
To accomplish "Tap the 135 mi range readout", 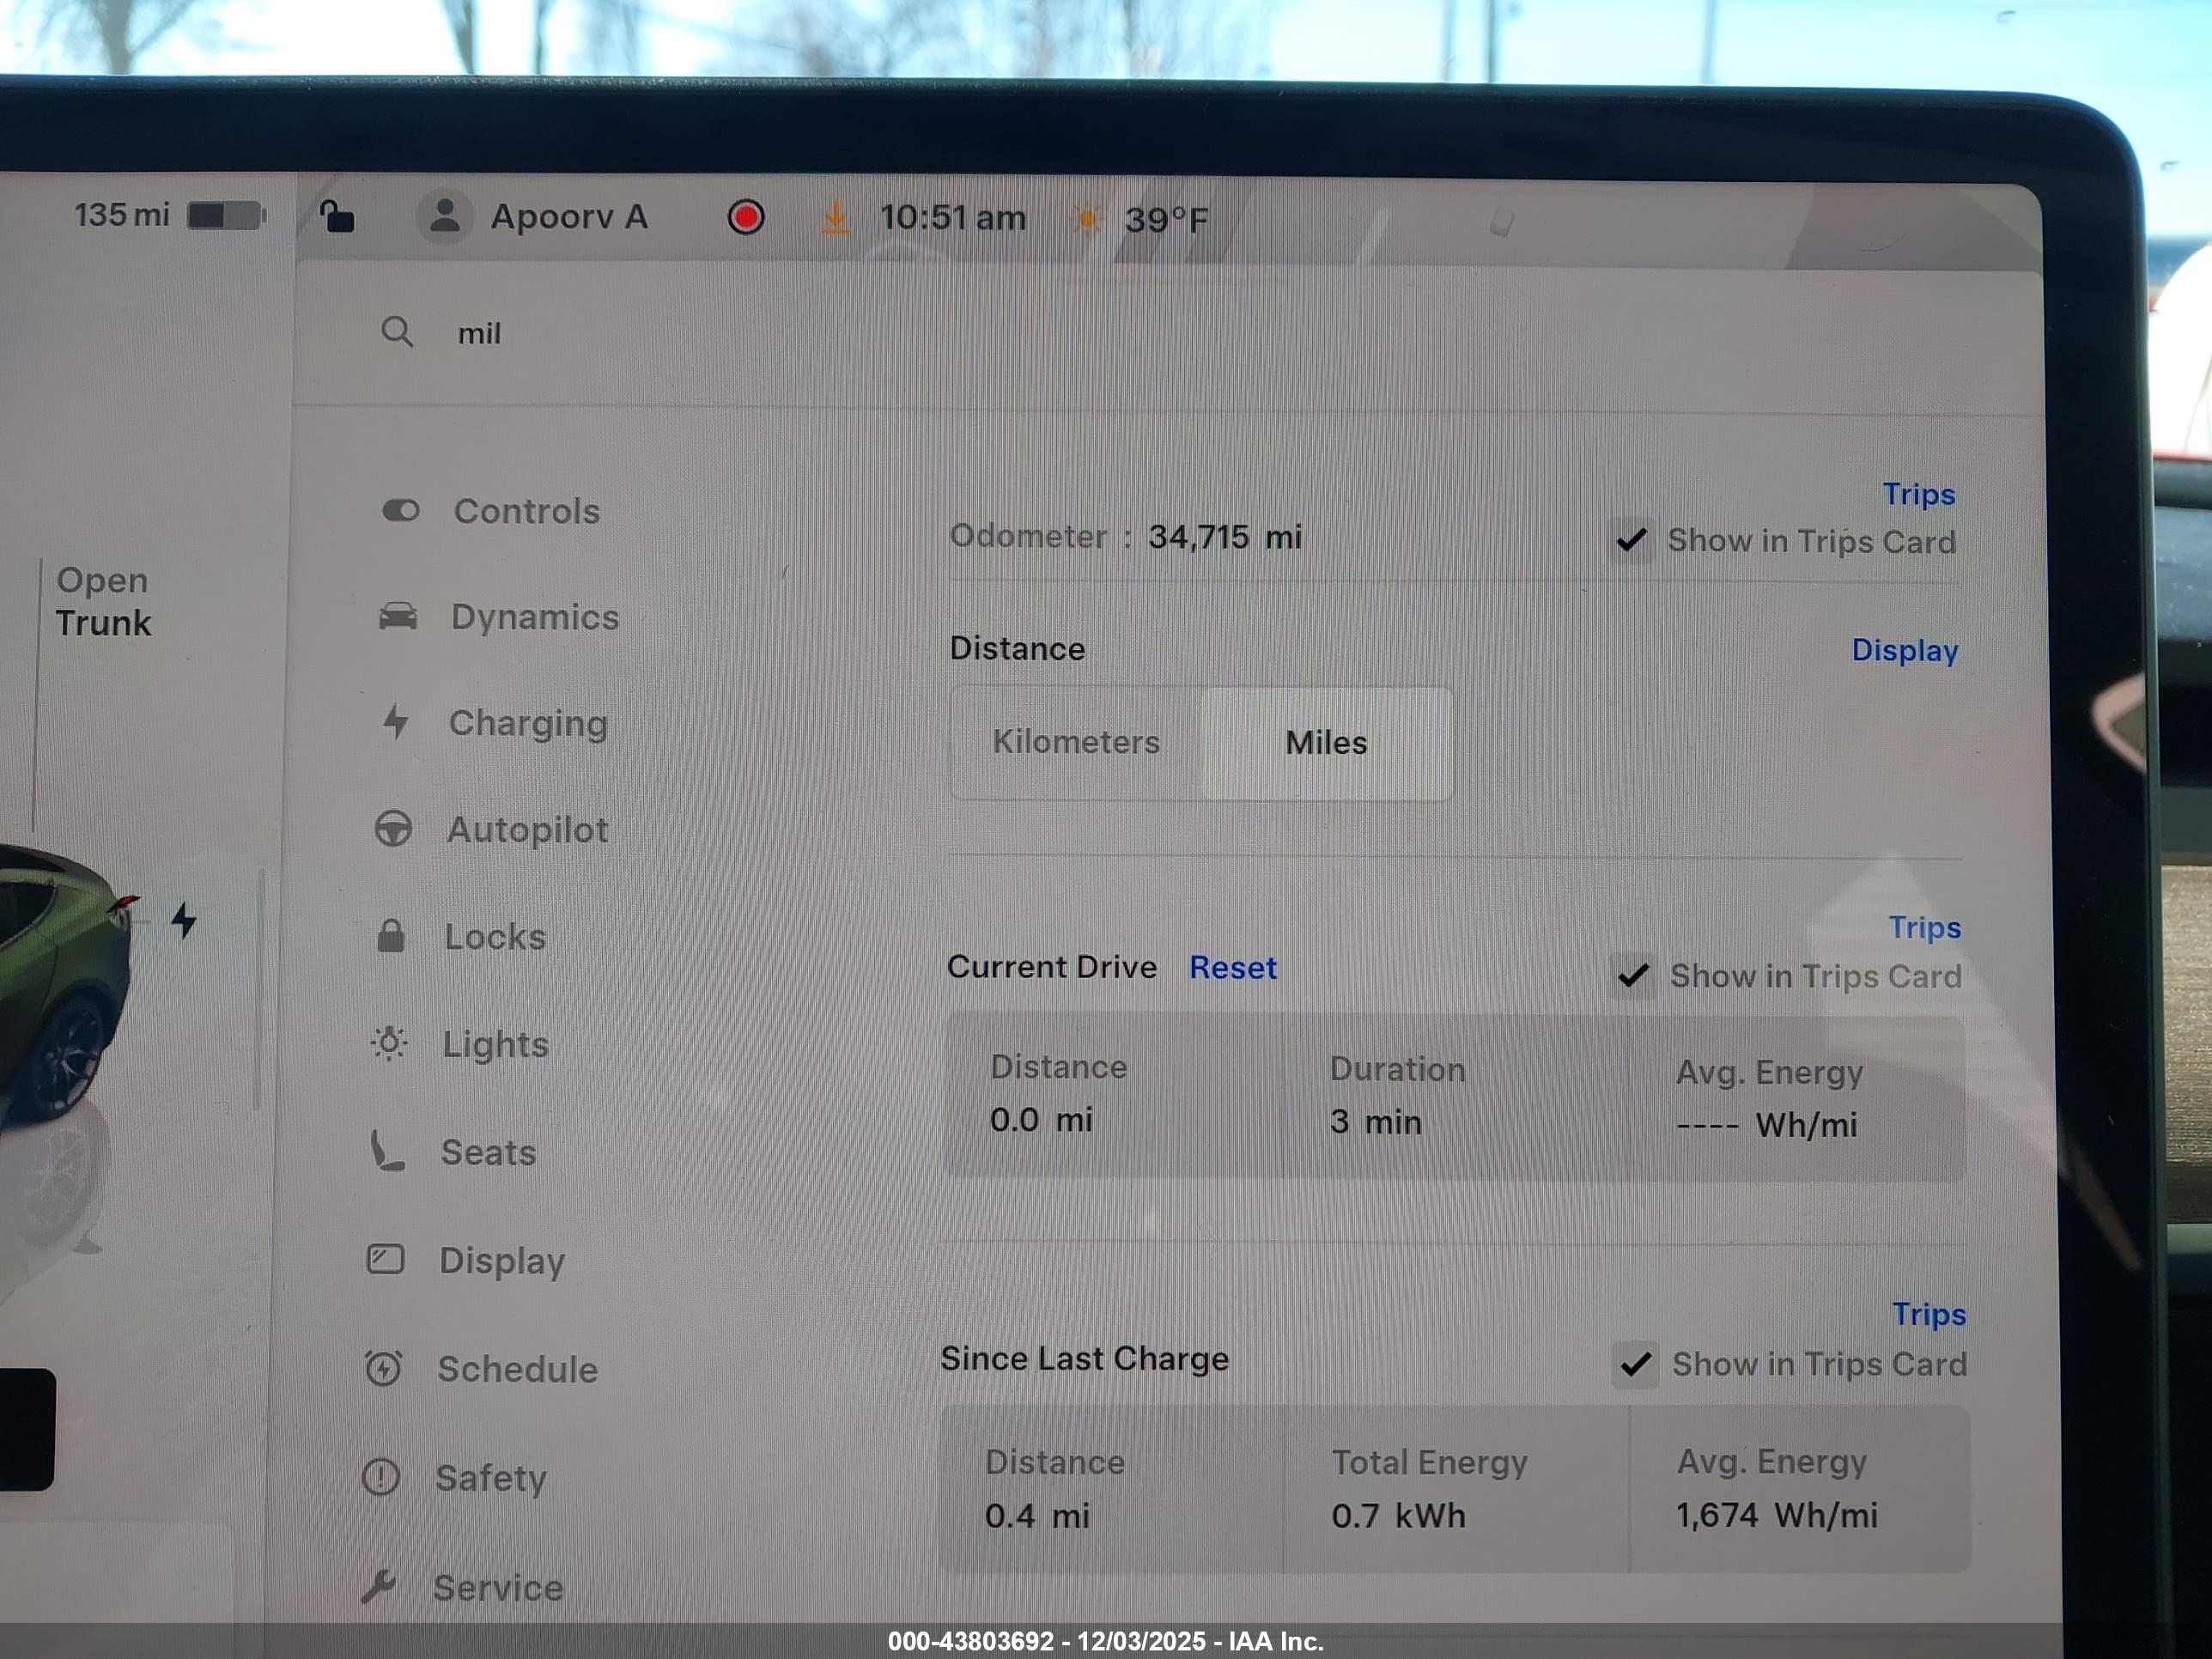I will coord(122,214).
